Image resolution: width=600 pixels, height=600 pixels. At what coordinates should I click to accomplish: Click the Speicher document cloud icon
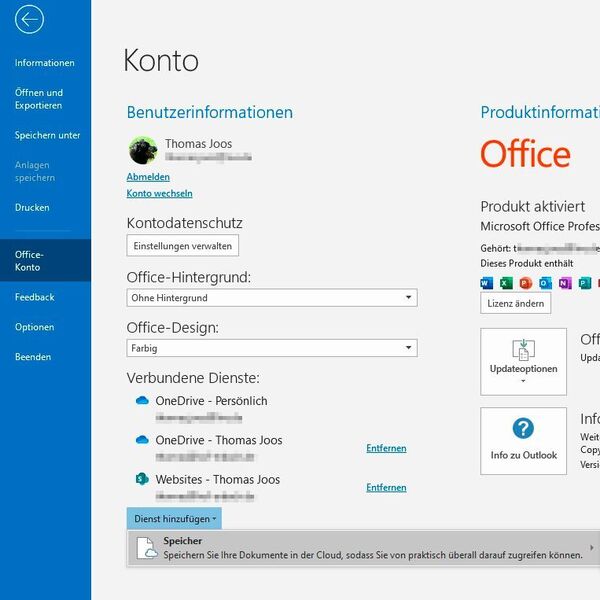[x=147, y=548]
